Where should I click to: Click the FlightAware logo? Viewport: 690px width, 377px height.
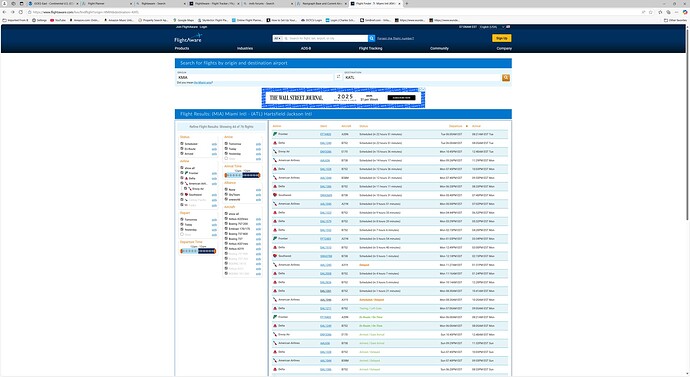[188, 38]
